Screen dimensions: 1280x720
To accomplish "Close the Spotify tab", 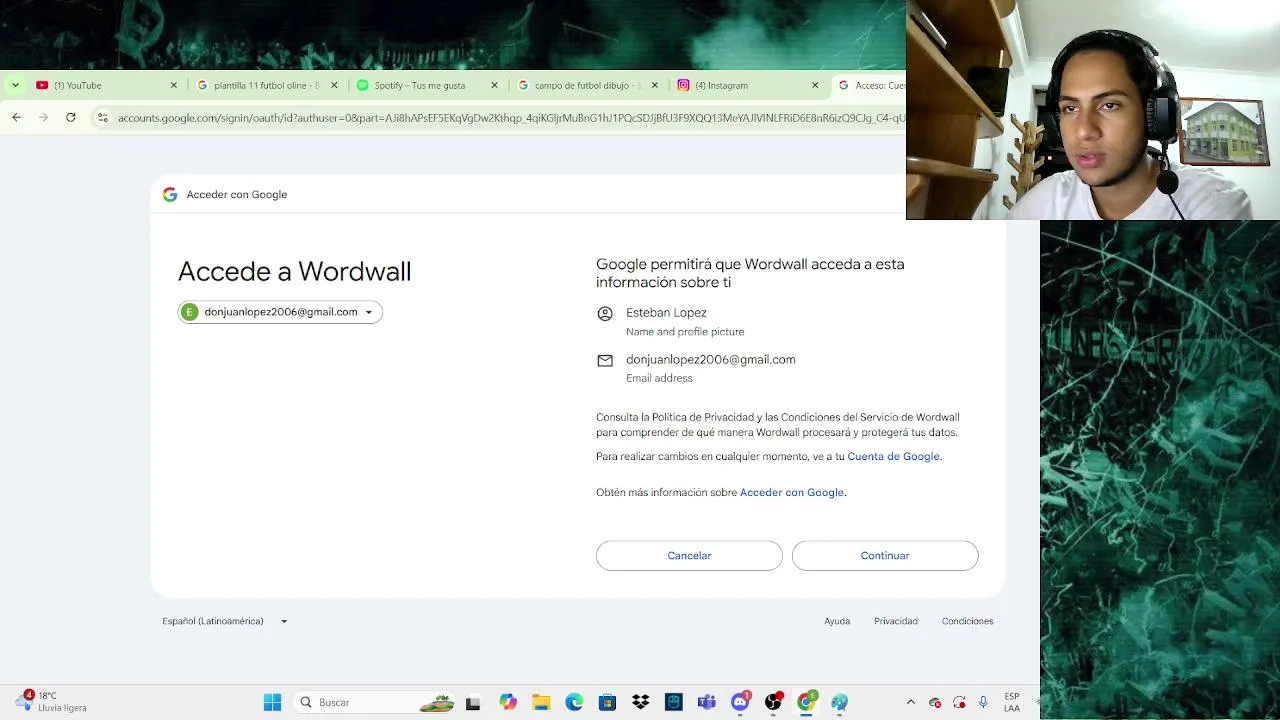I will coord(494,85).
